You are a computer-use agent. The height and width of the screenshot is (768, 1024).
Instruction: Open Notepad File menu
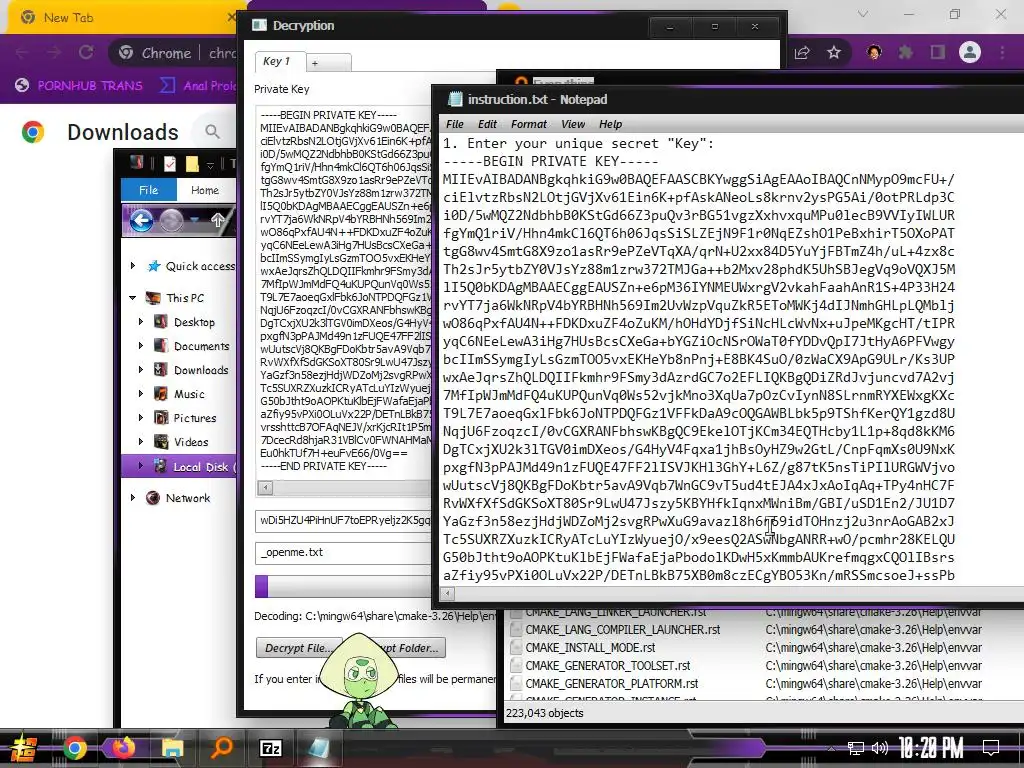point(455,124)
